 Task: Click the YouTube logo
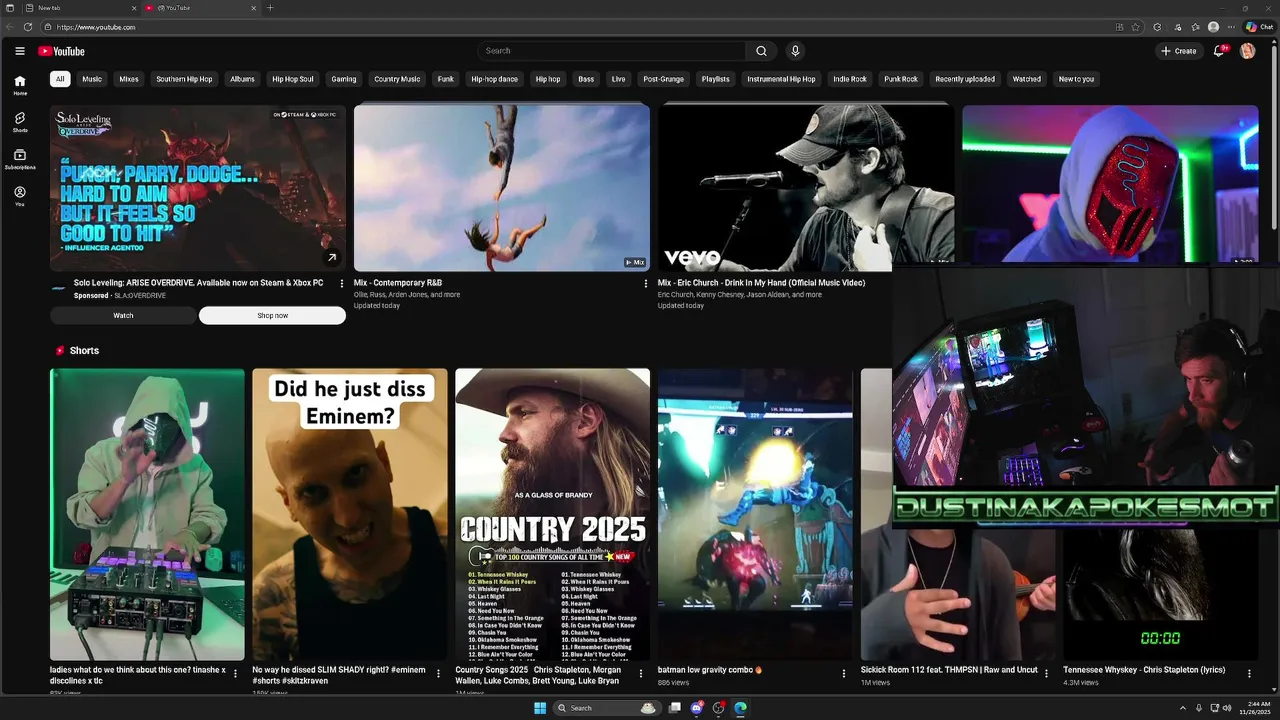[62, 51]
